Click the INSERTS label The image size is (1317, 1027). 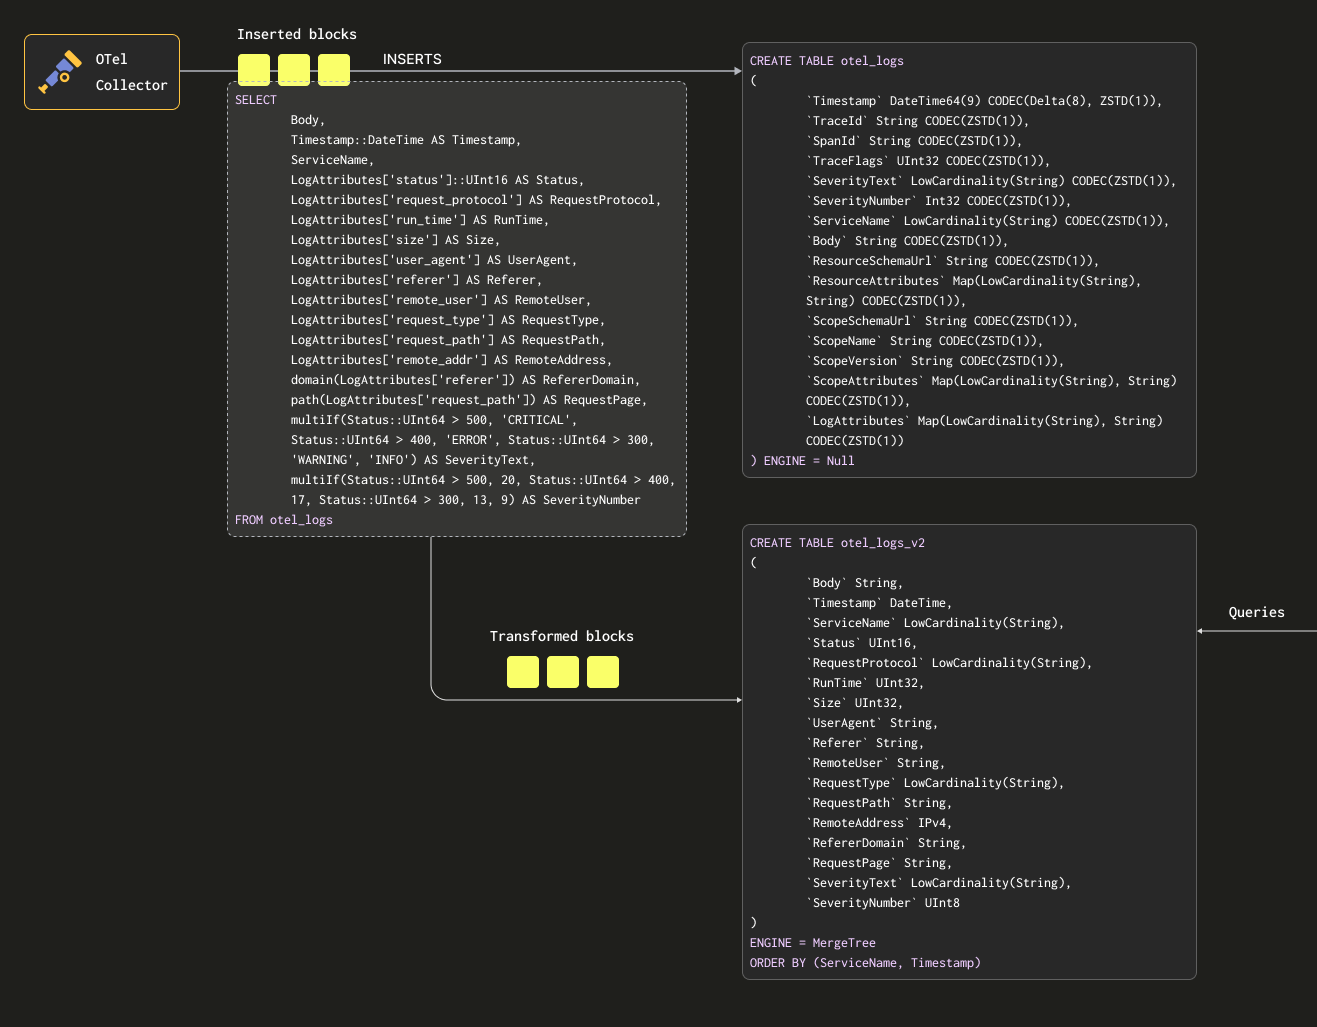point(412,59)
